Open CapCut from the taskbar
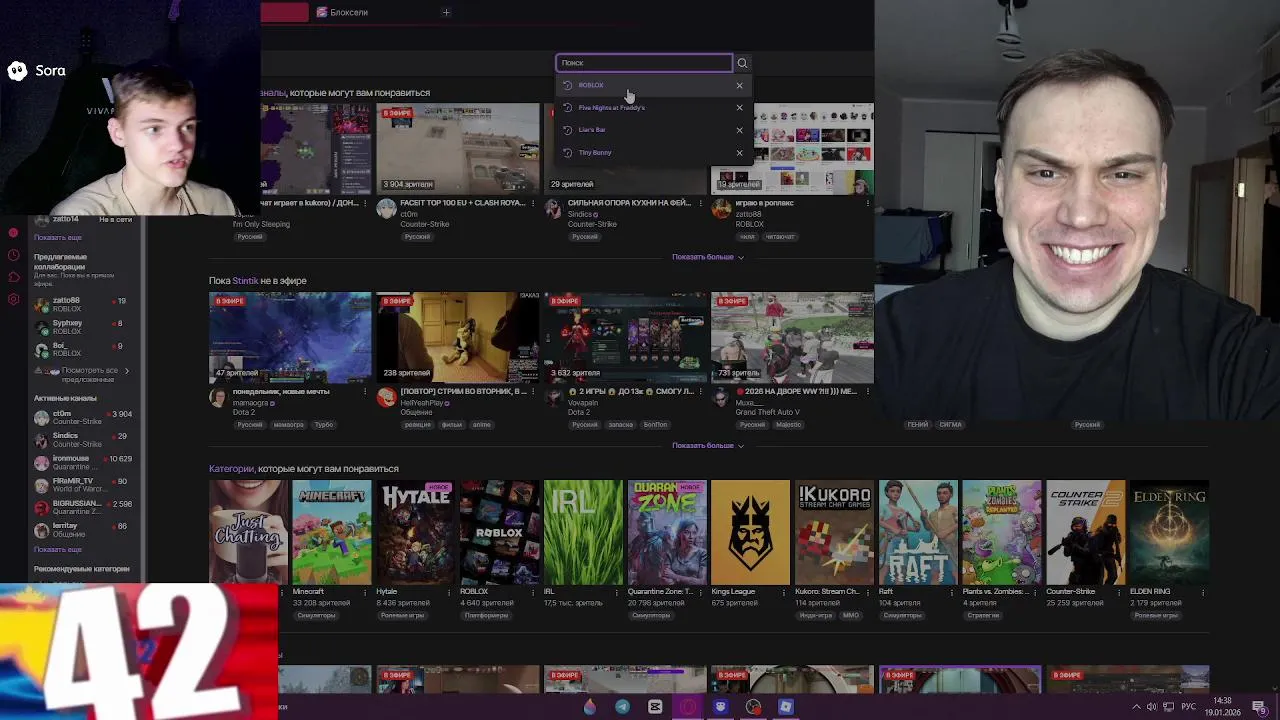Screen dimensions: 1280x720 655,707
